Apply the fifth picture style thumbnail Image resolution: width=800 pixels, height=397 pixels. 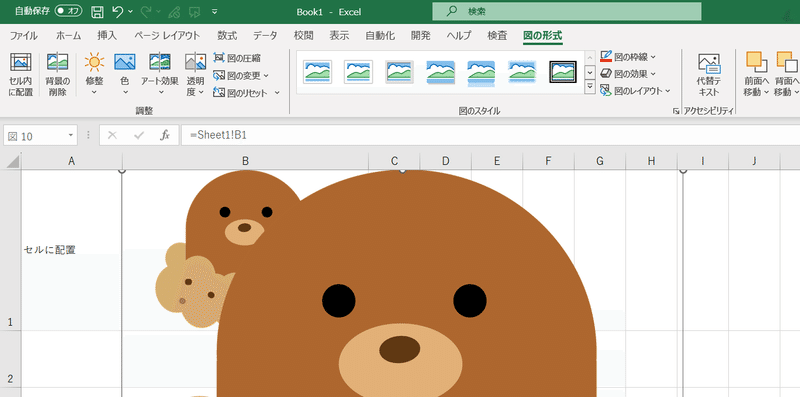tap(481, 72)
